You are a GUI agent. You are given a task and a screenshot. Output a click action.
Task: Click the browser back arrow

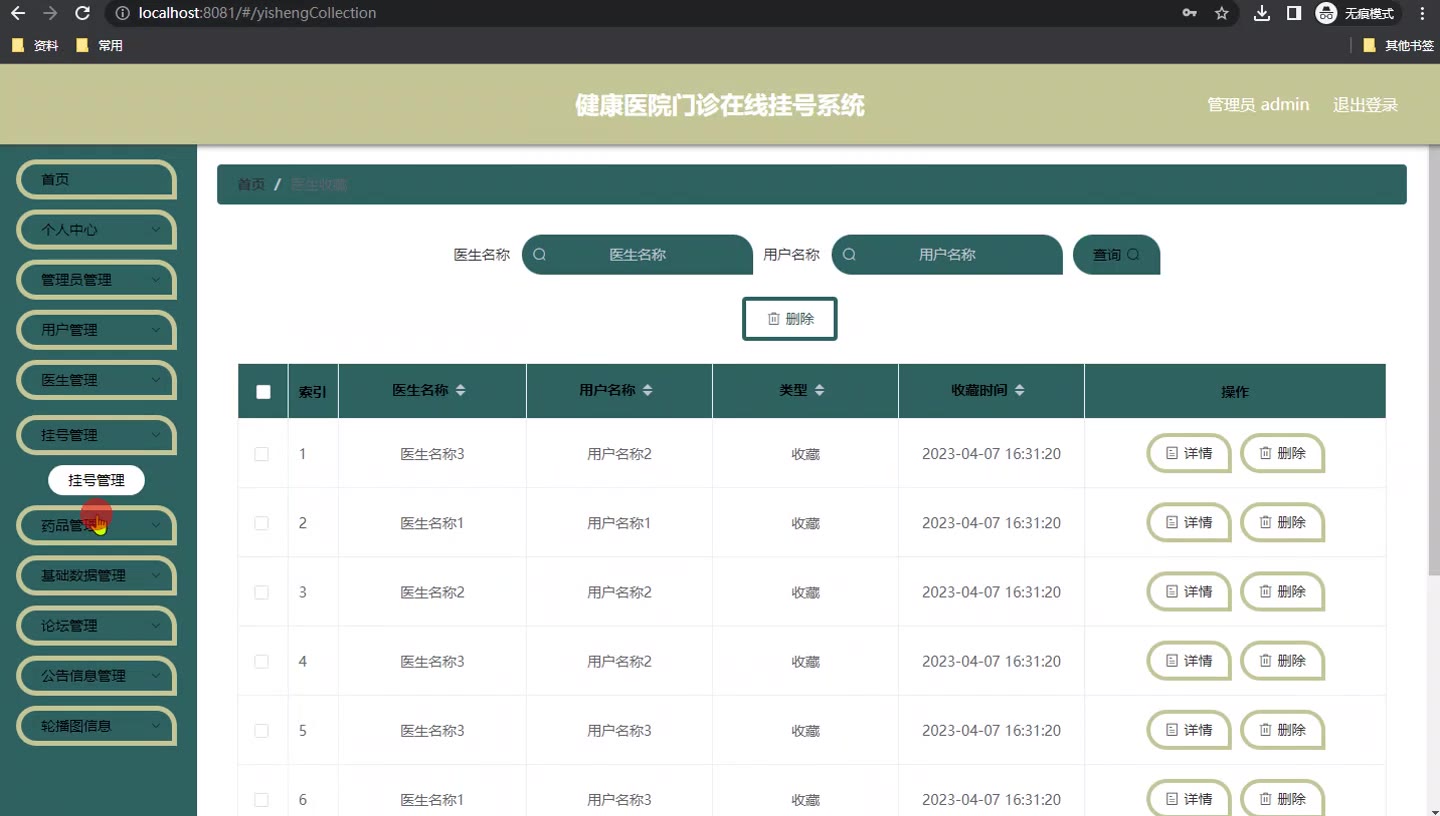pos(17,13)
